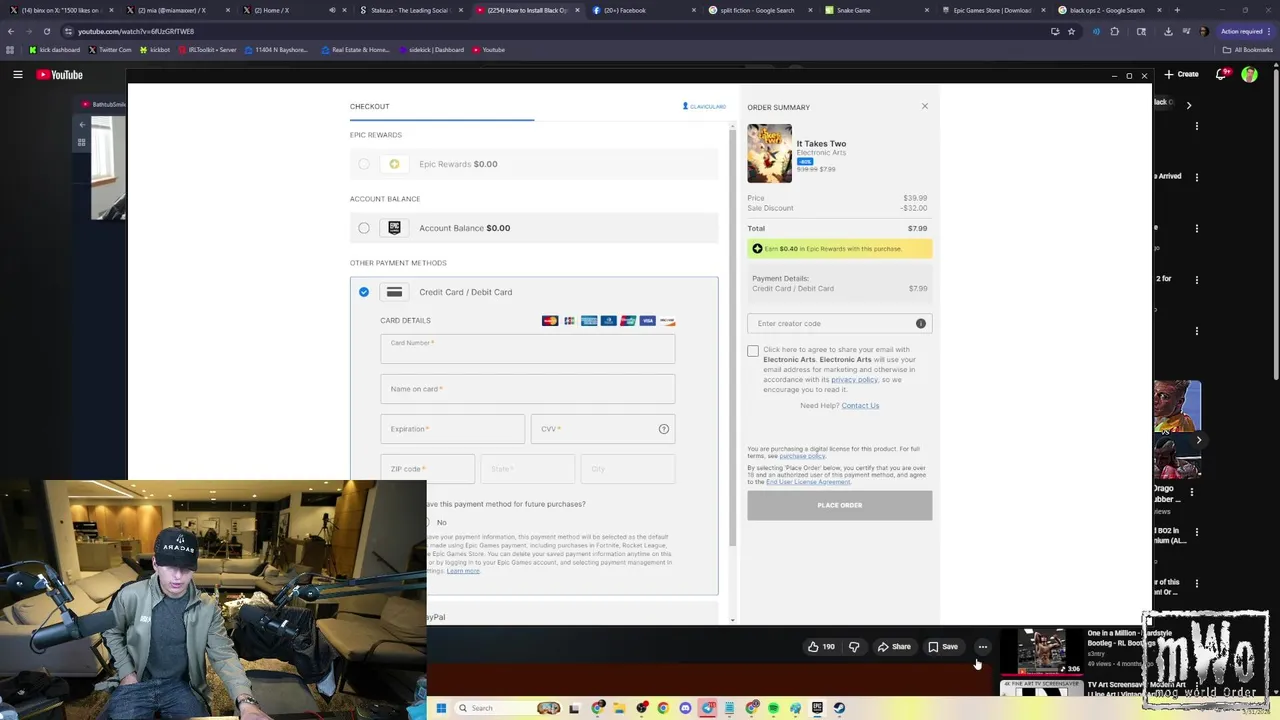This screenshot has height=720, width=1280.
Task: Show the creator code info icon
Action: [x=921, y=323]
